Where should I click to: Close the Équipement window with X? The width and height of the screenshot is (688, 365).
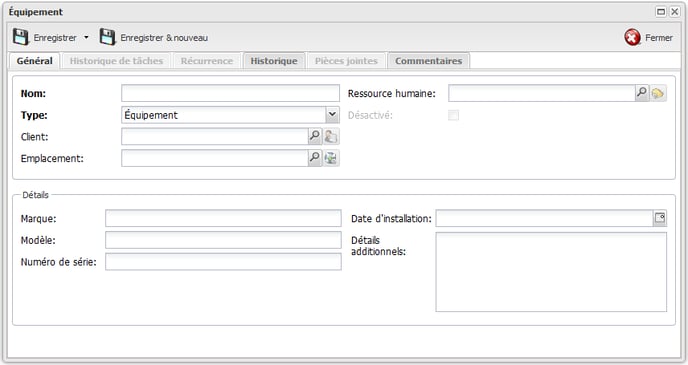674,12
